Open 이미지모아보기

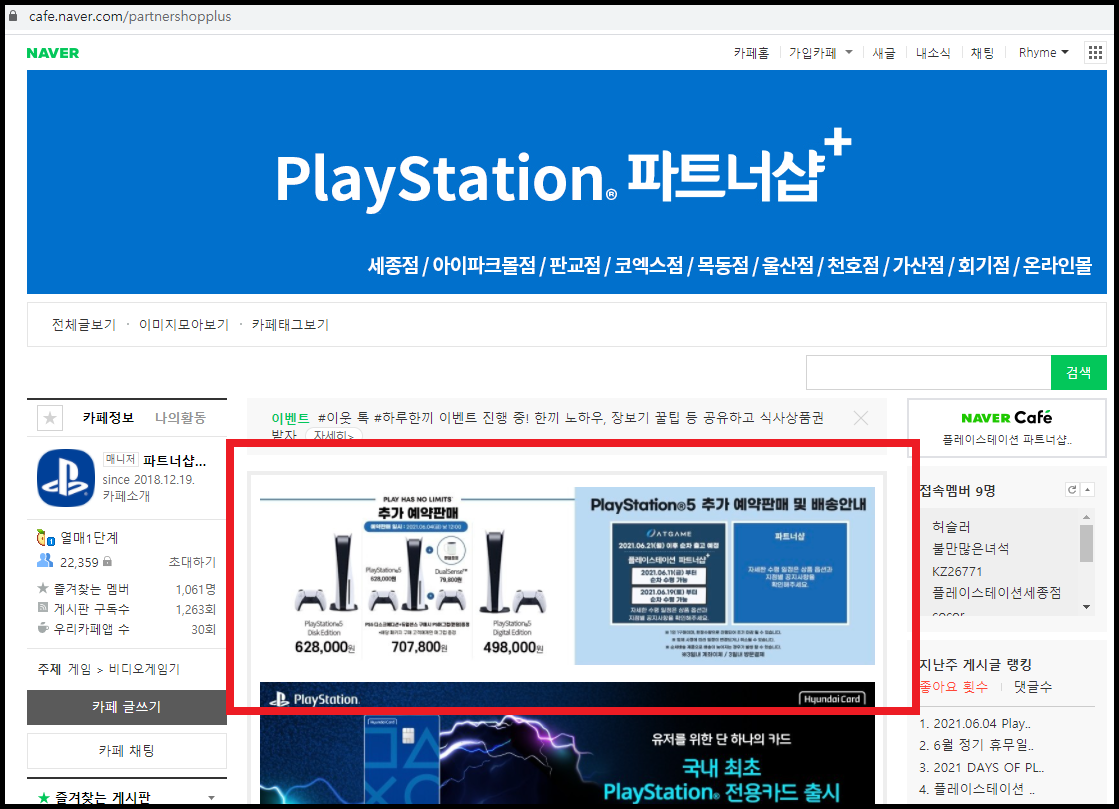[x=183, y=325]
